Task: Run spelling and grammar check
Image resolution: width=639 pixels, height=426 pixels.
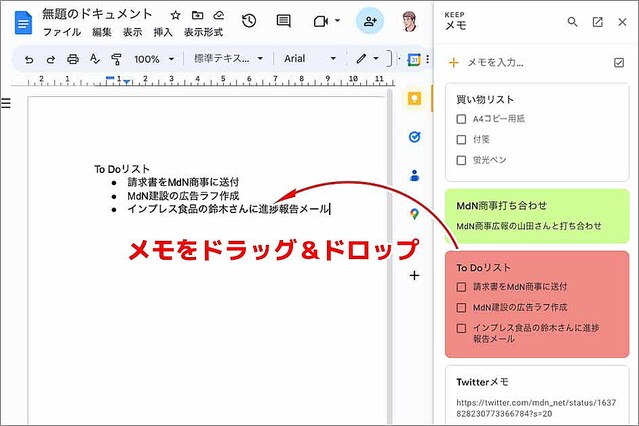Action: pyautogui.click(x=94, y=59)
